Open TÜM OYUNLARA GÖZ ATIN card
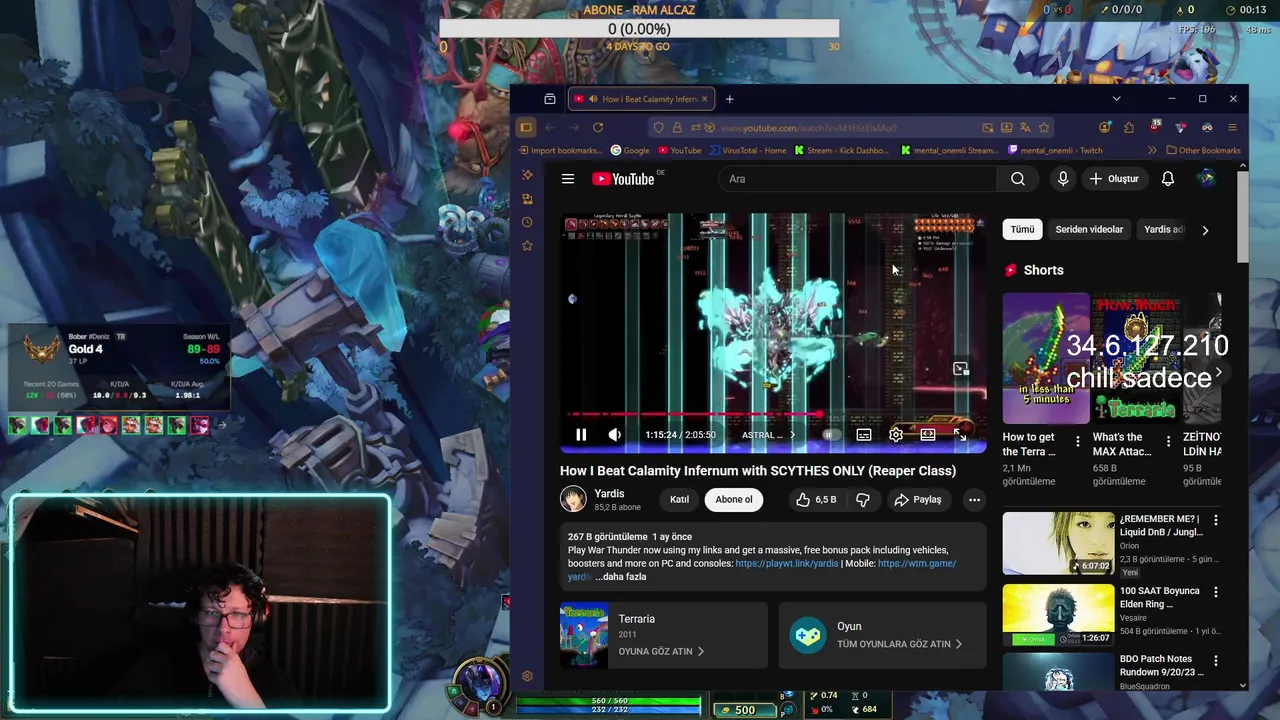The width and height of the screenshot is (1280, 720). coord(883,635)
